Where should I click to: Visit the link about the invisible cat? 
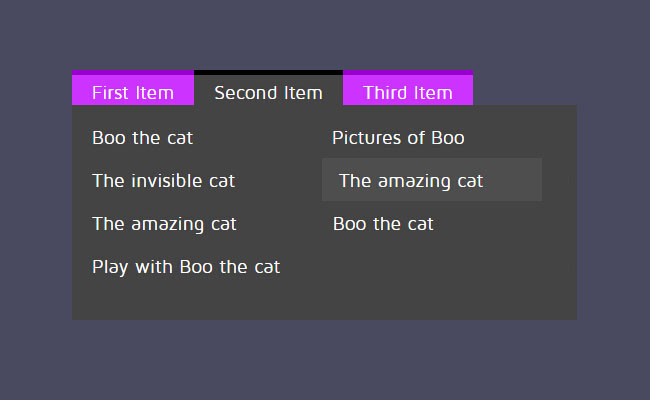tap(163, 181)
